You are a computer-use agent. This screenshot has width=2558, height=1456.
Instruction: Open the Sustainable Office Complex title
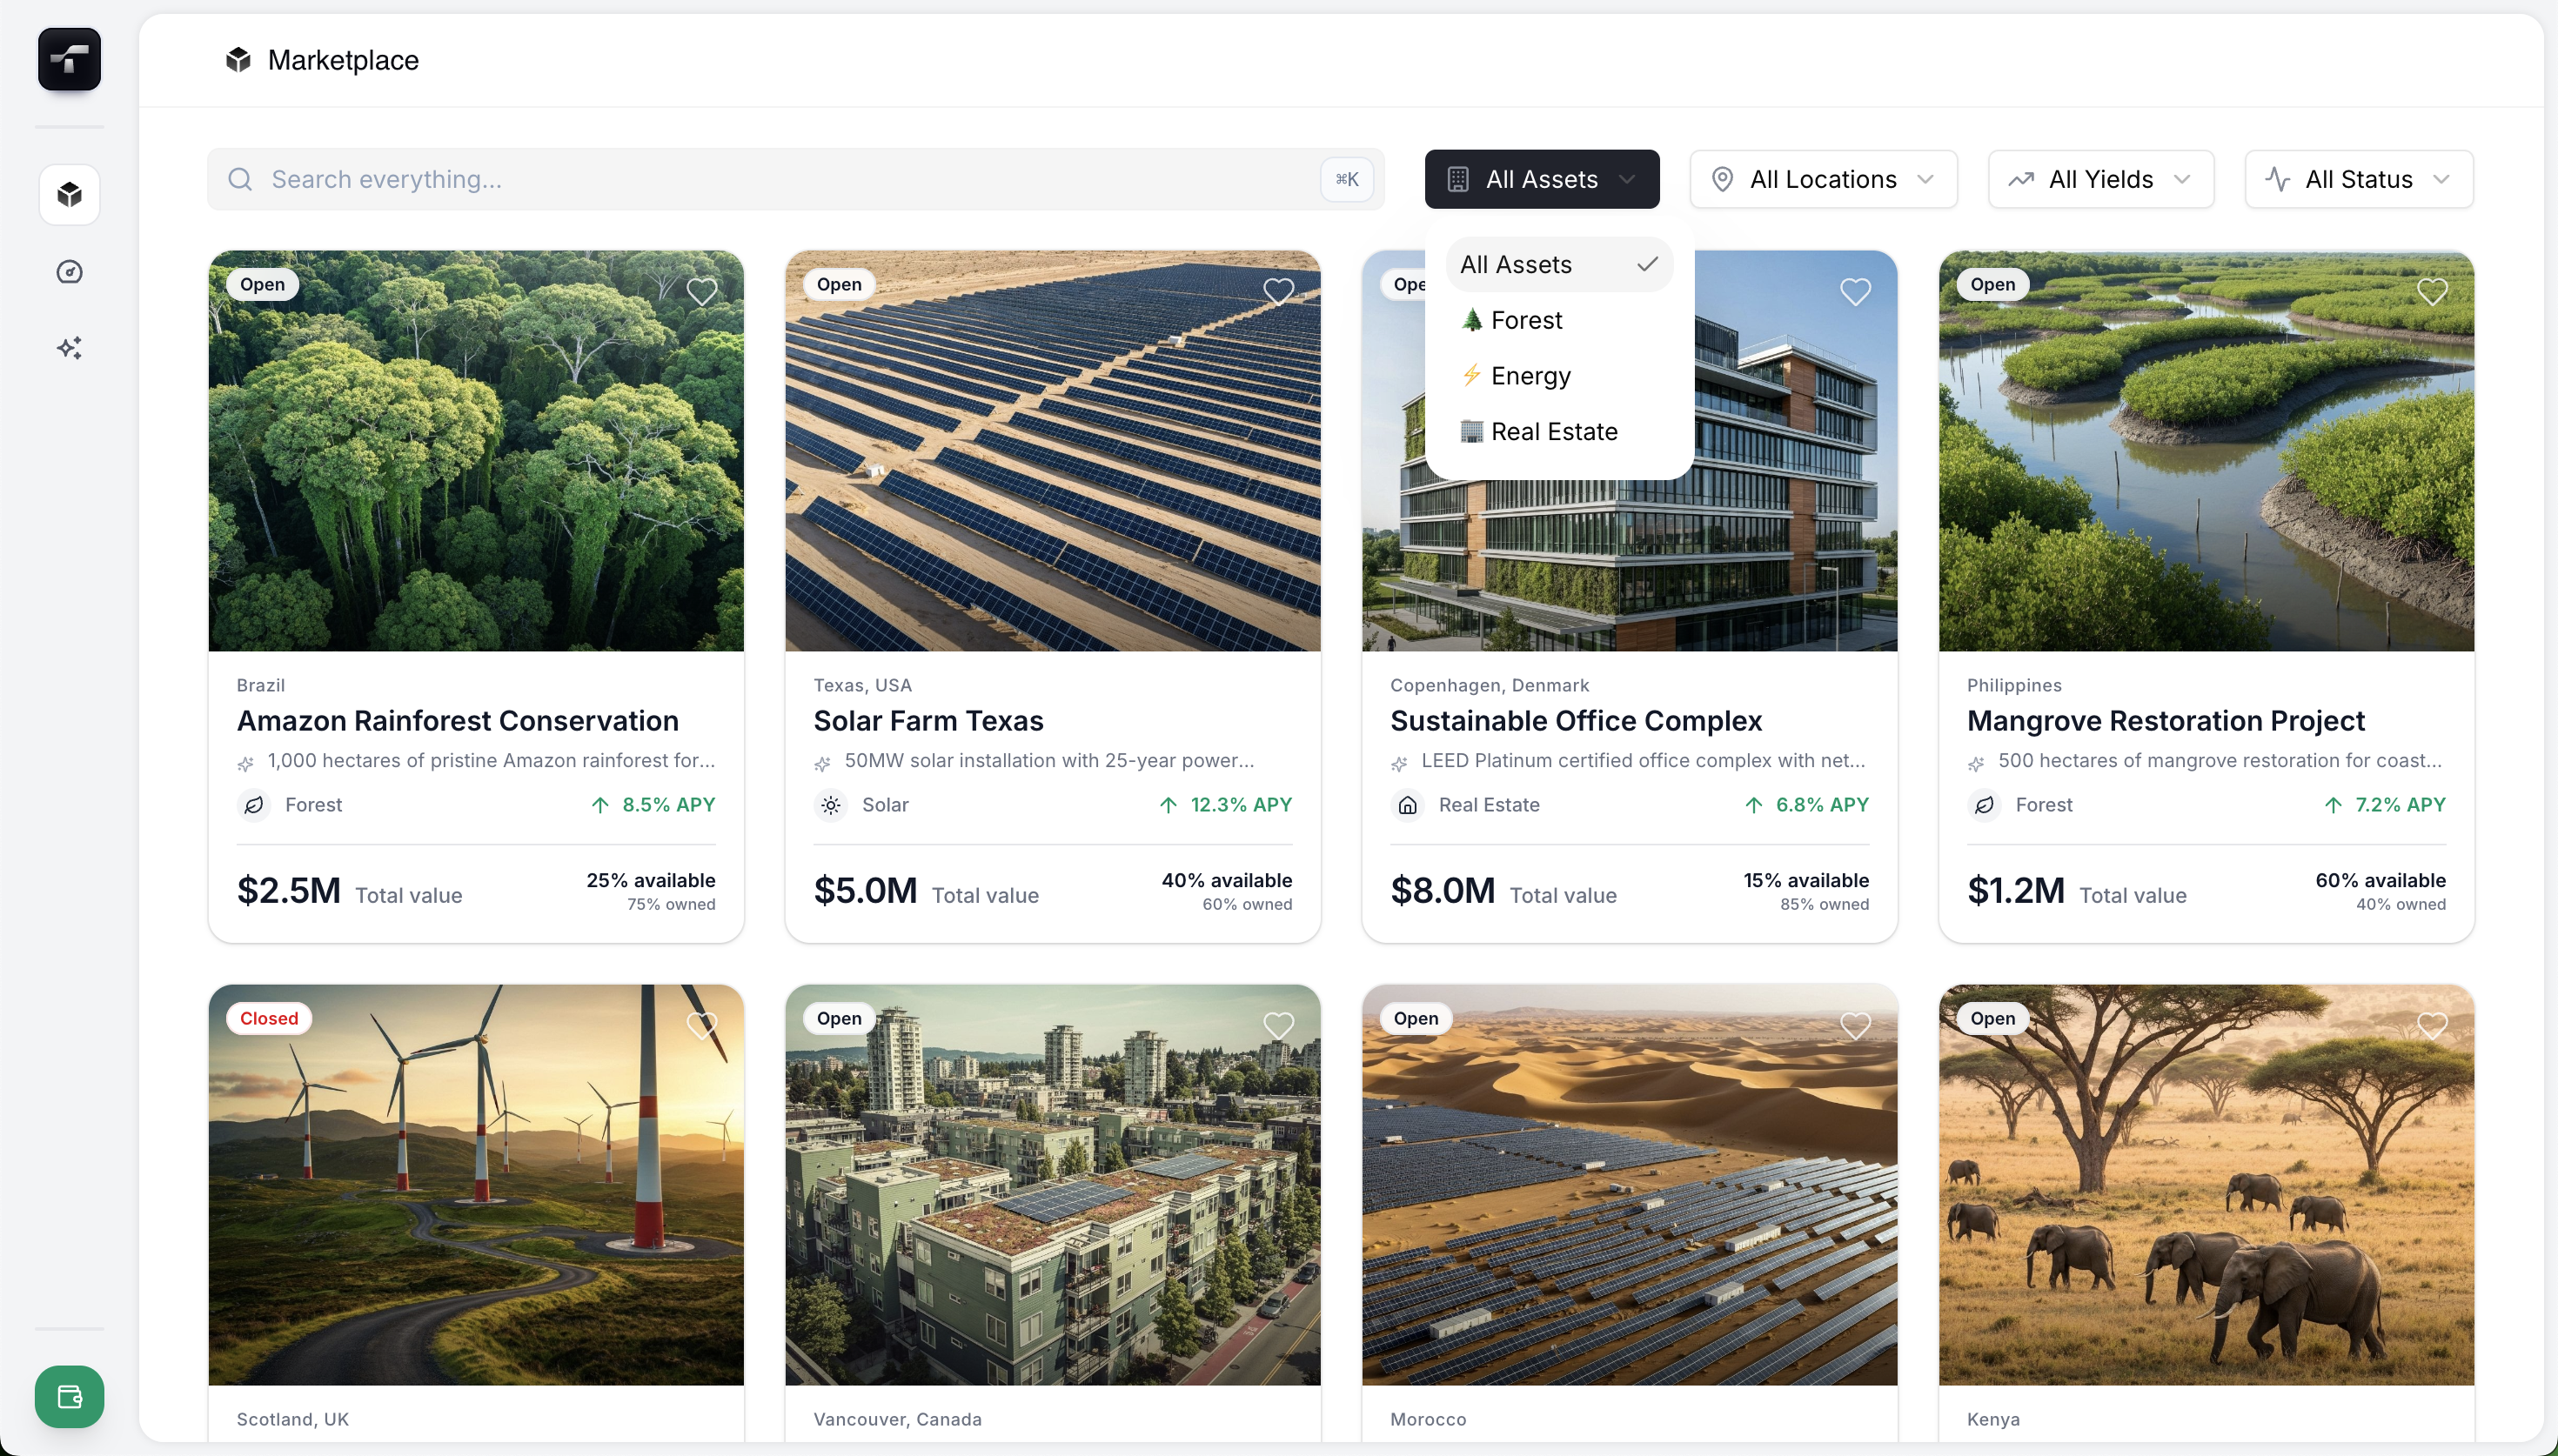pos(1575,720)
